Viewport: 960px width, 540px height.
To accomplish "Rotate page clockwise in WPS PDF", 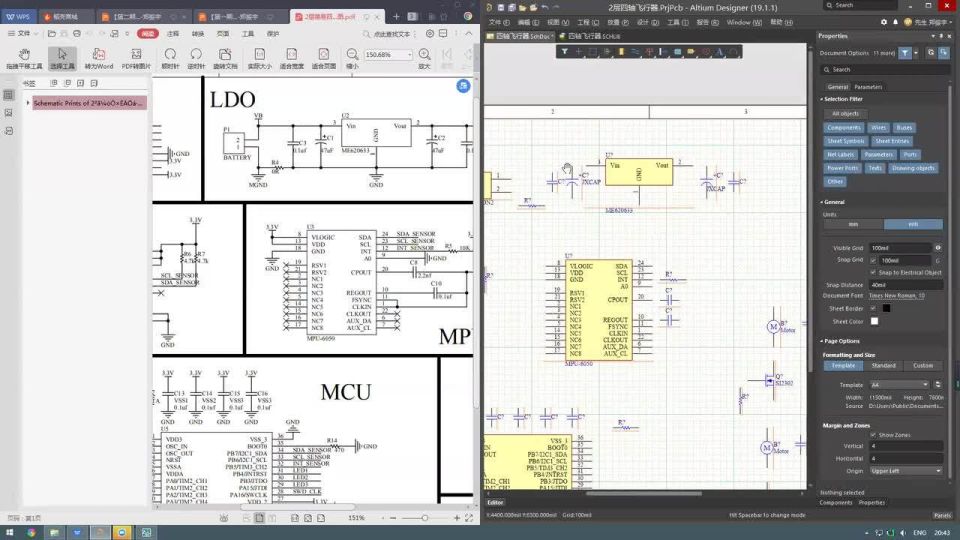I will [170, 58].
